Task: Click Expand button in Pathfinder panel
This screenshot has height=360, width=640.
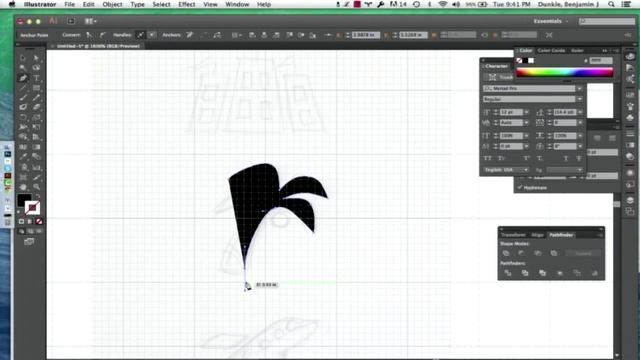Action: tap(583, 253)
